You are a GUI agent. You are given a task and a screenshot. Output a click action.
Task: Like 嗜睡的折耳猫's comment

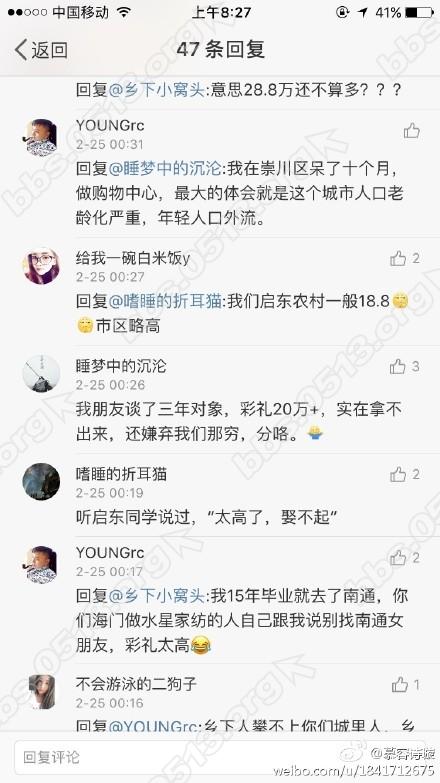(398, 474)
